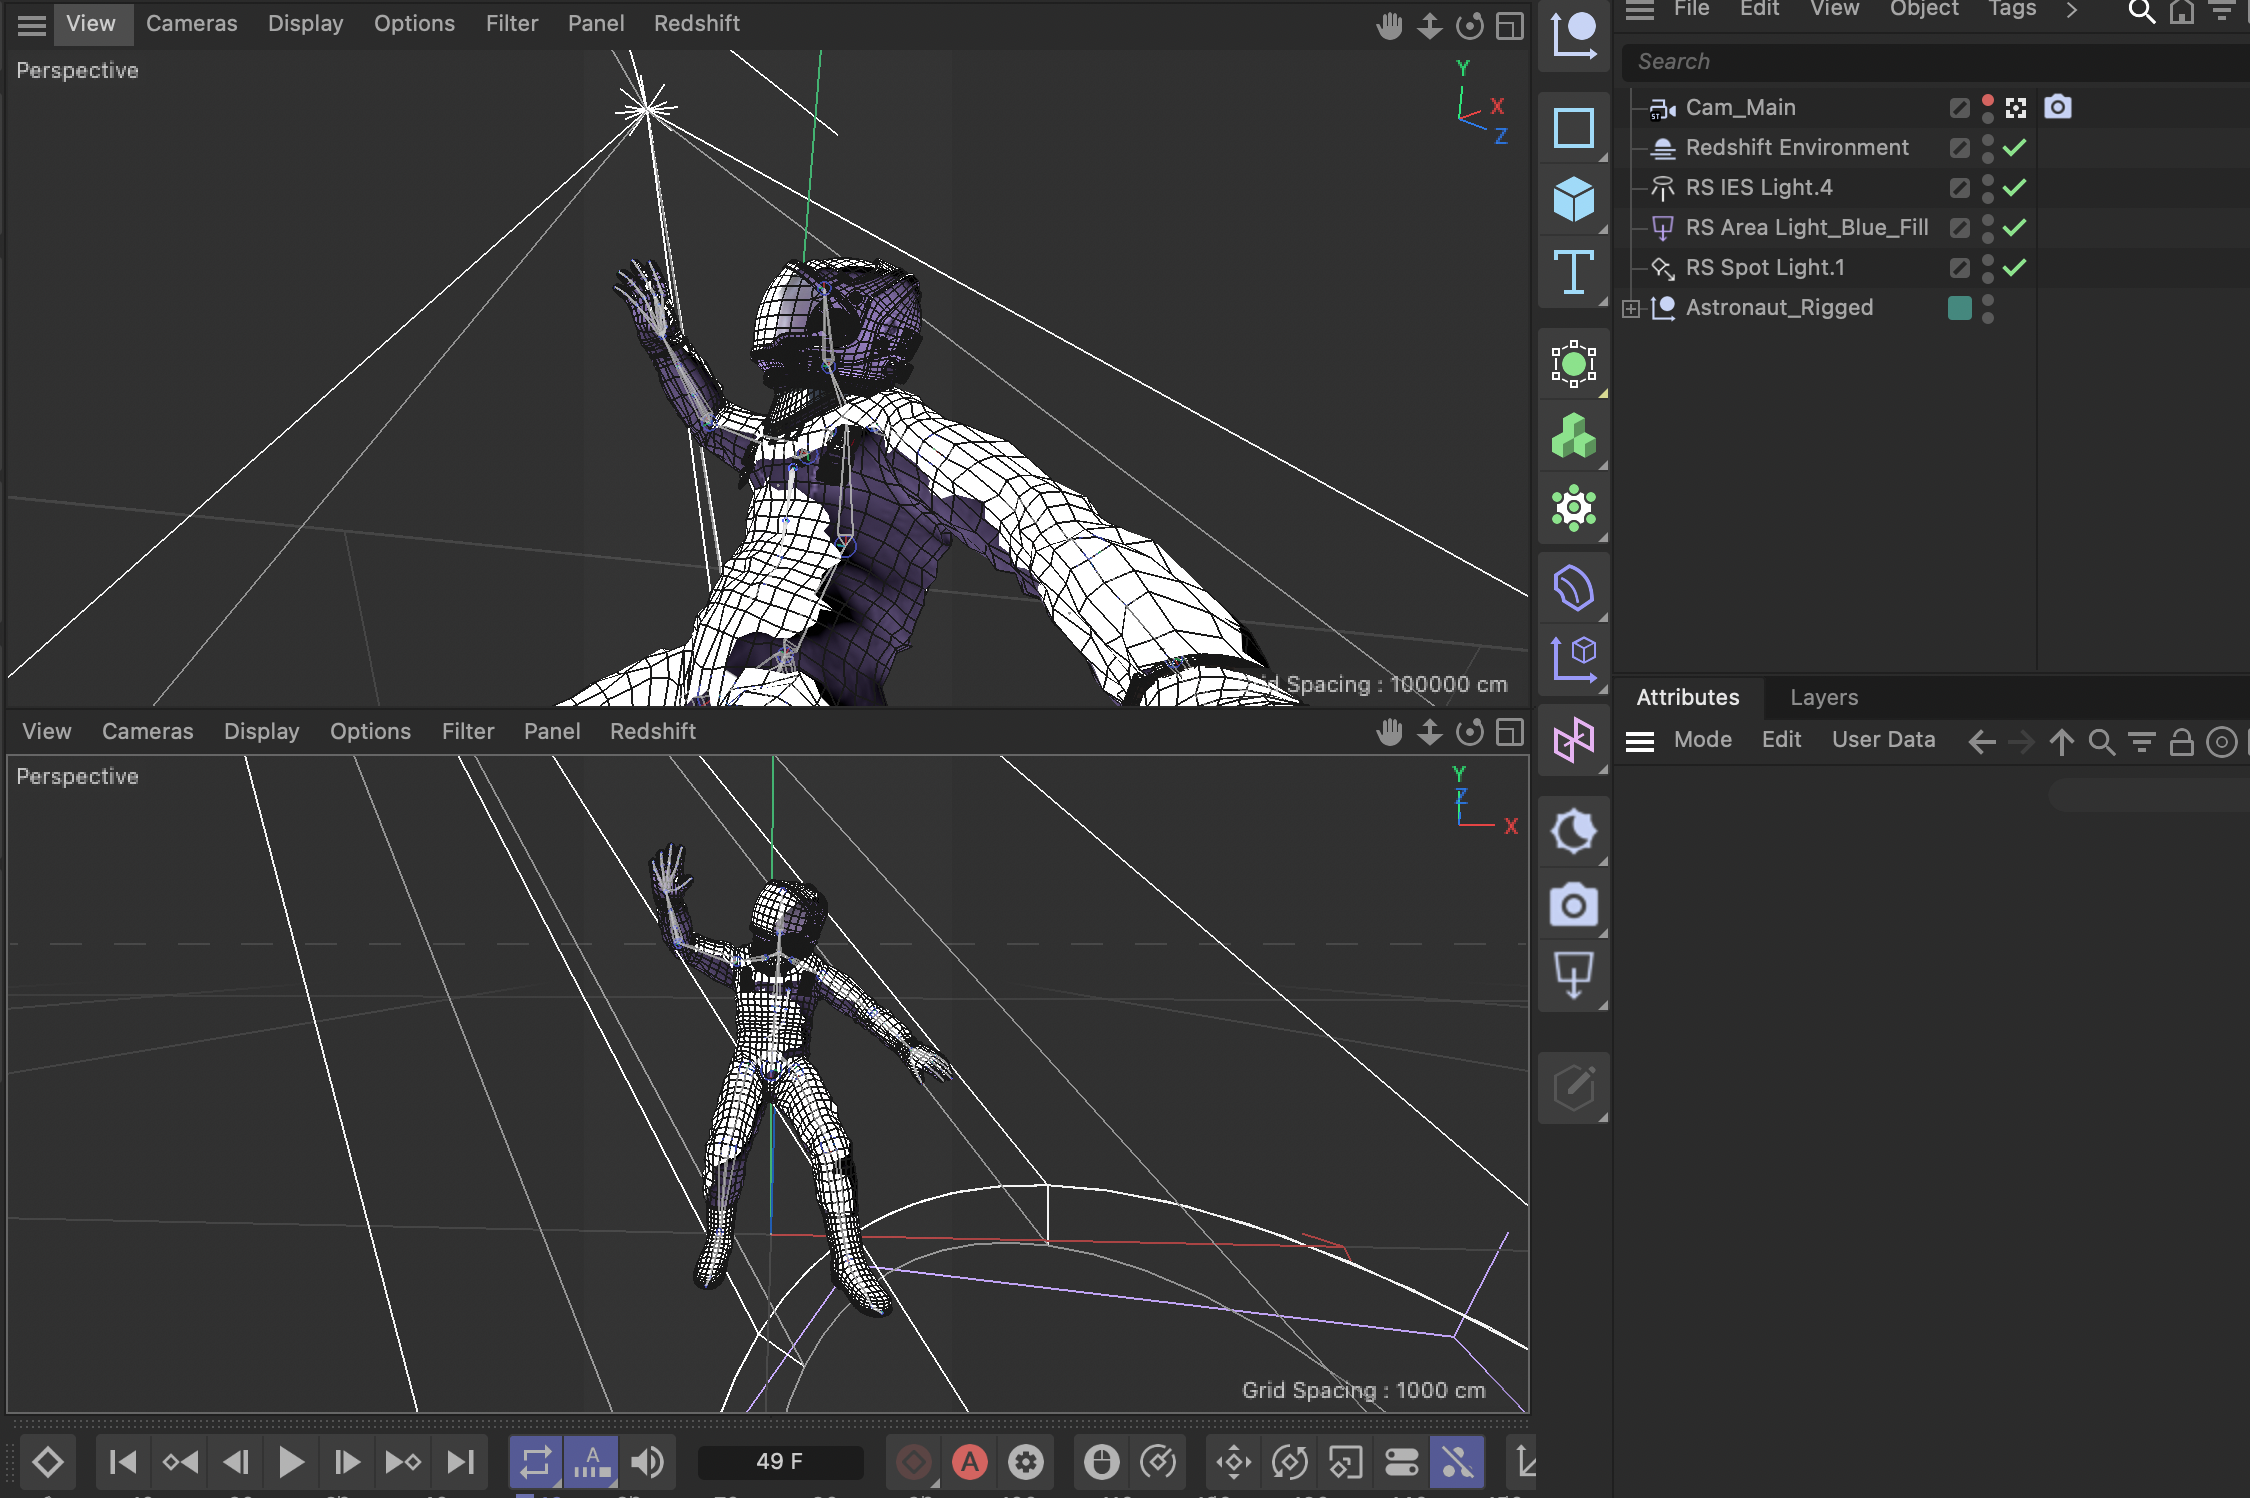Click User Data in Attributes manager
The width and height of the screenshot is (2250, 1498).
1883,740
